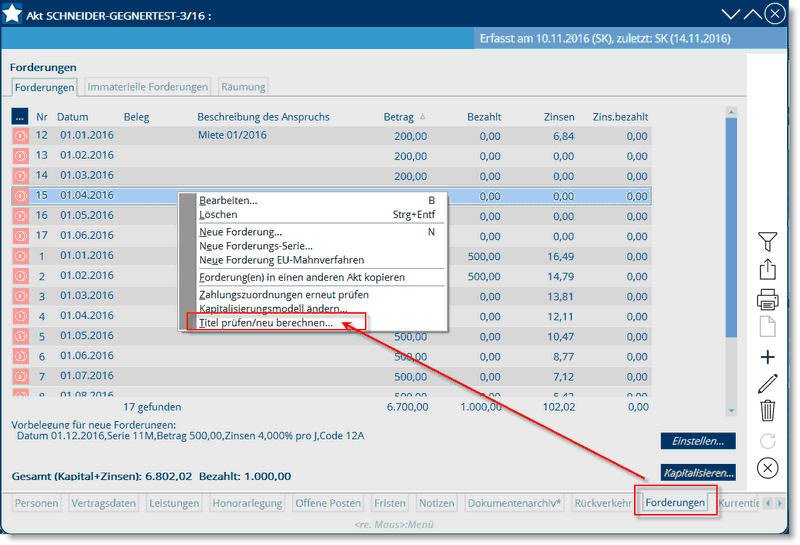Click the trash delete icon

(x=767, y=410)
